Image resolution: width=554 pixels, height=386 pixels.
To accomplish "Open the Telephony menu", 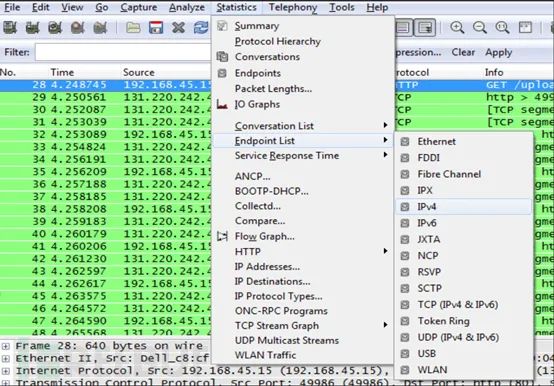I will [x=293, y=7].
